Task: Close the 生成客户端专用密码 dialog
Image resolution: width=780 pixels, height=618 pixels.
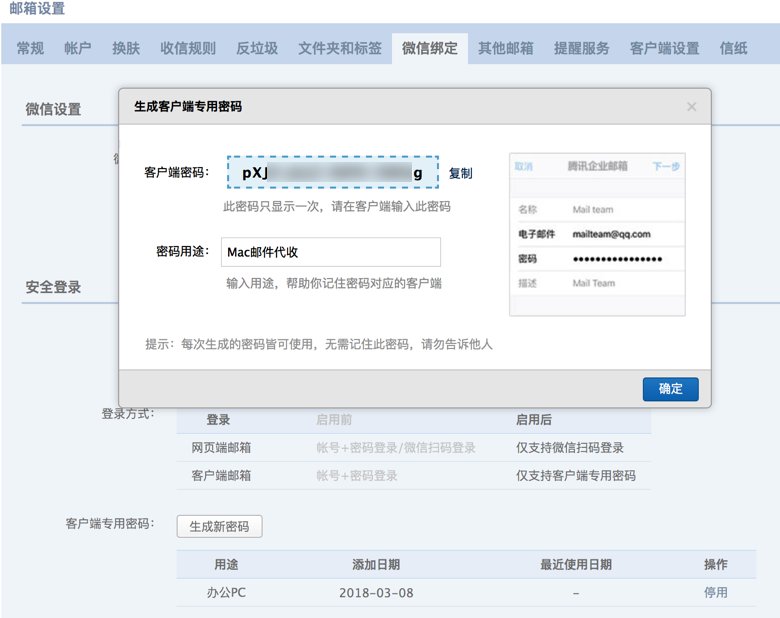Action: (691, 106)
